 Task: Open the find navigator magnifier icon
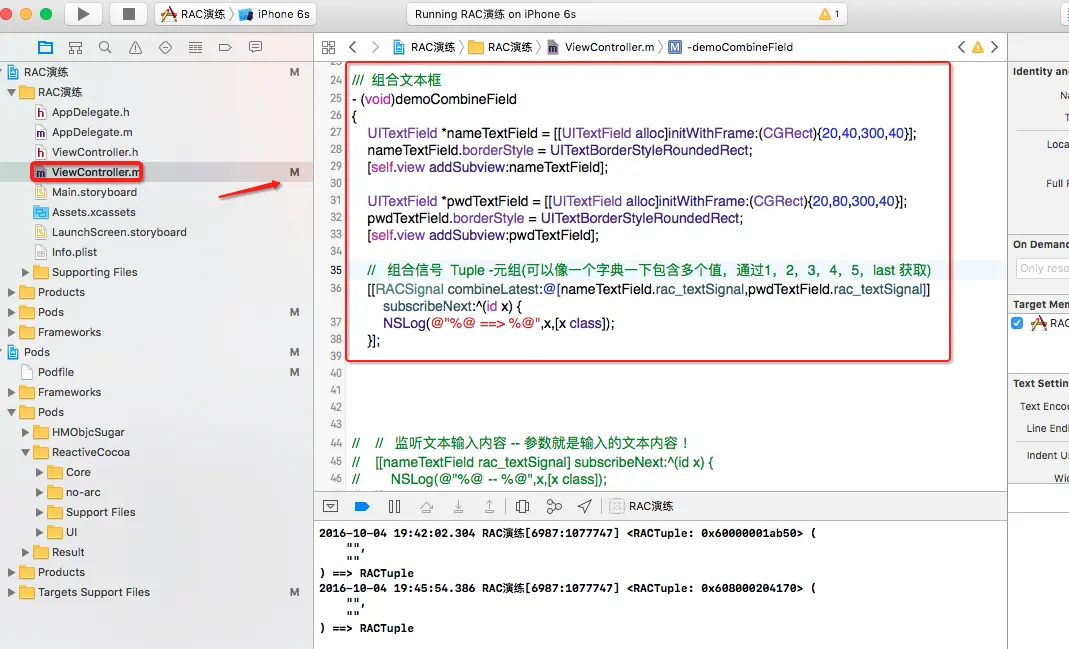tap(105, 47)
